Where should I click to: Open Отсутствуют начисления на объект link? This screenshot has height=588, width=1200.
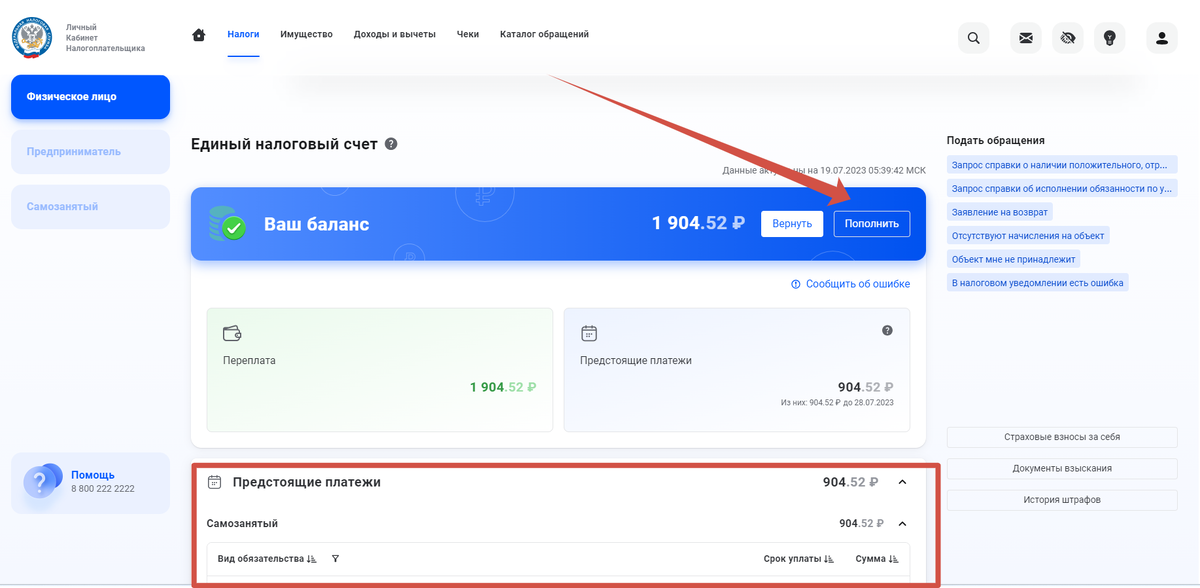click(1028, 236)
